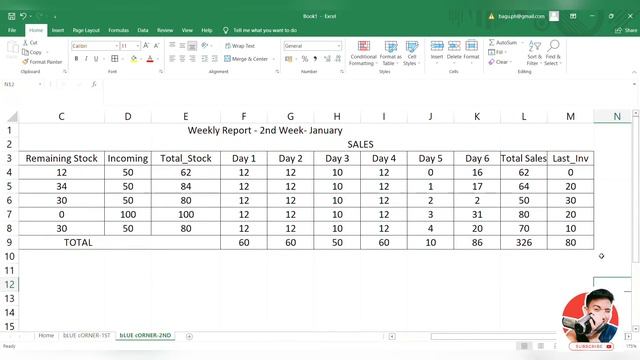
Task: Expand the Merge & Center dropdown arrow
Action: click(x=273, y=59)
